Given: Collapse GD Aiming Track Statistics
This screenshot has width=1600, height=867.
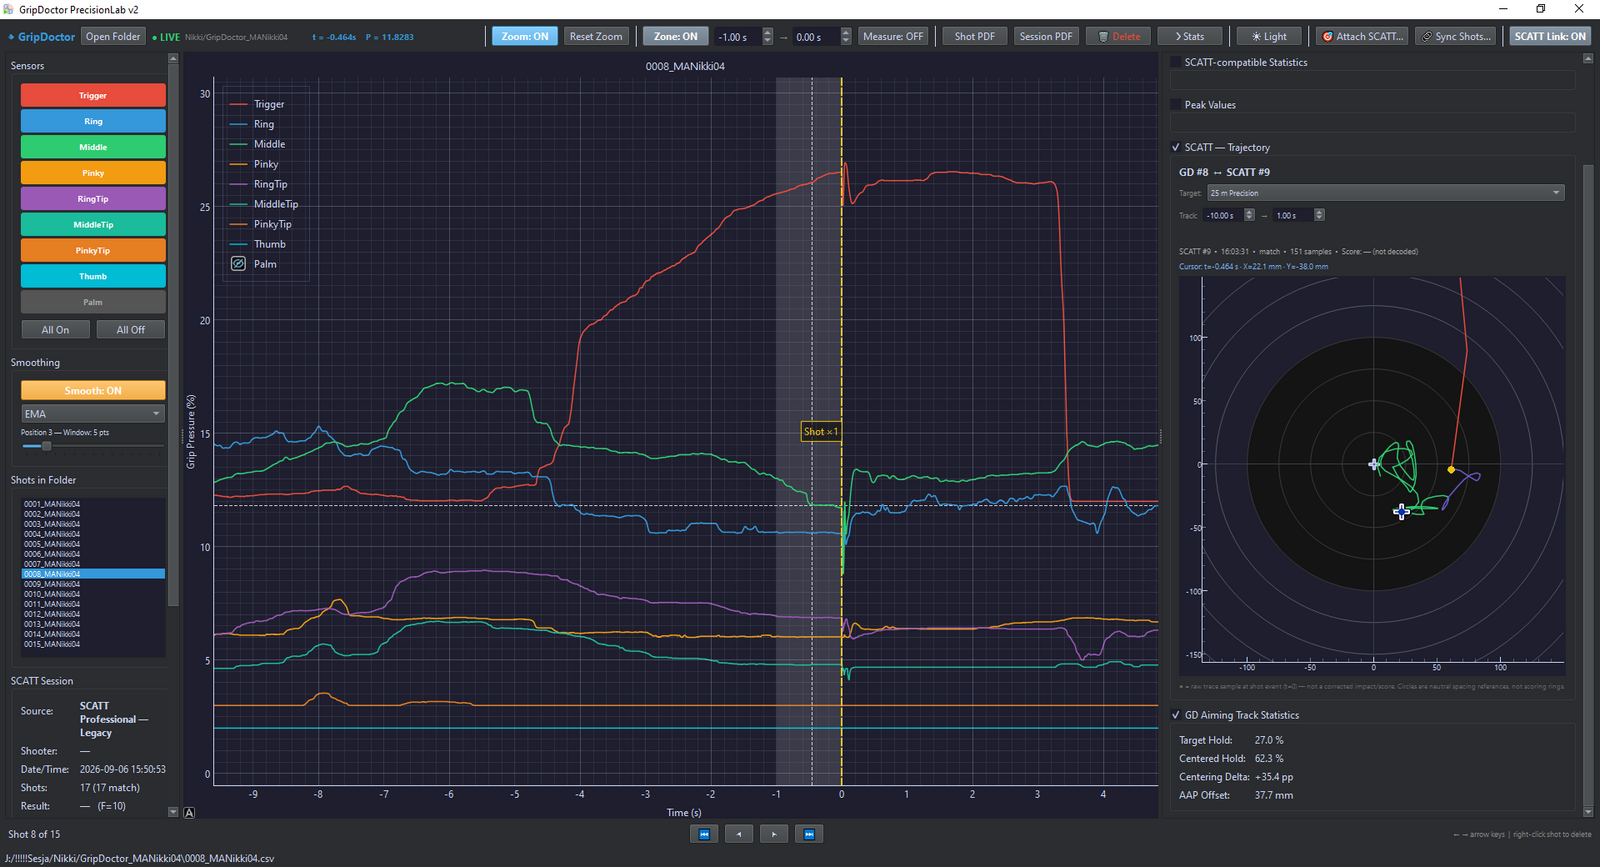Looking at the screenshot, I should click(x=1176, y=715).
